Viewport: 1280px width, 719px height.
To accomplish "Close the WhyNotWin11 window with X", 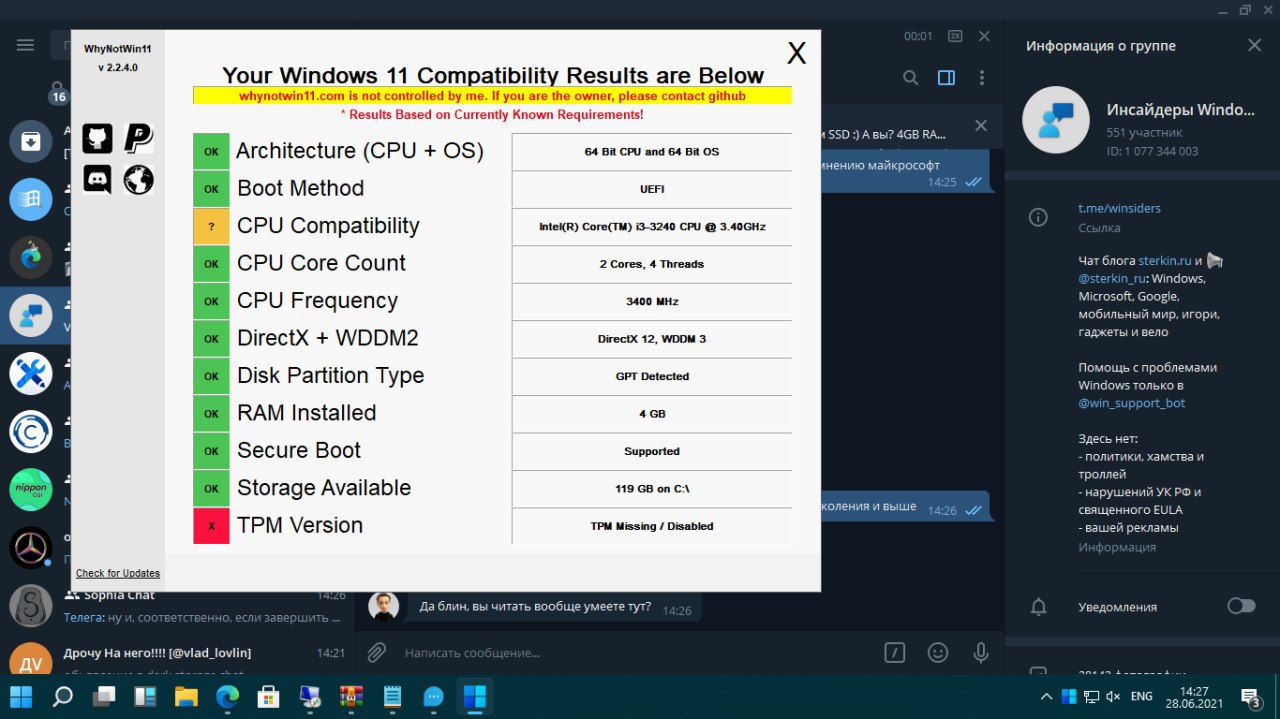I will (796, 53).
